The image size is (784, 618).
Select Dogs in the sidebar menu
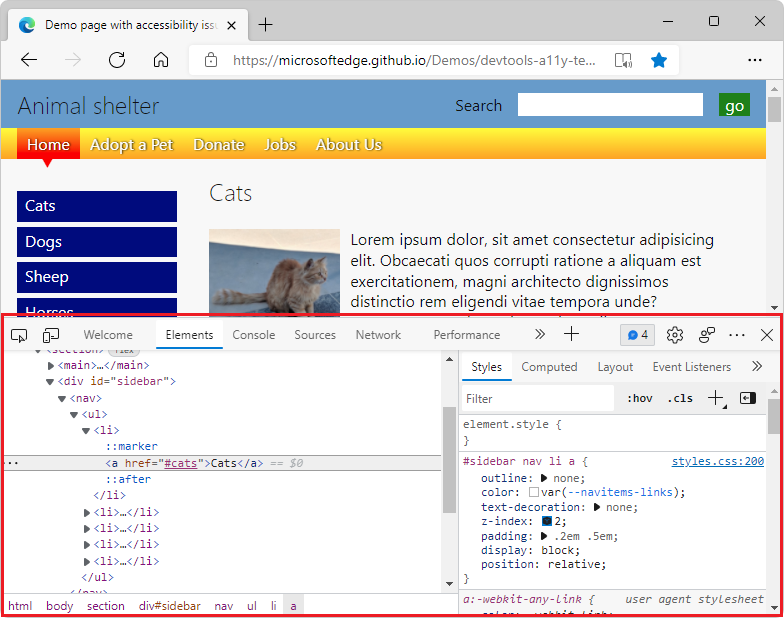[x=97, y=242]
